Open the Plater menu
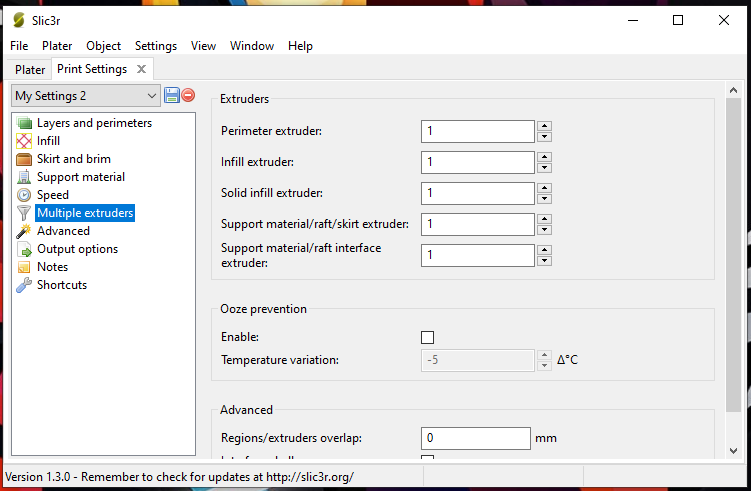Screen dimensions: 751x492 [57, 46]
